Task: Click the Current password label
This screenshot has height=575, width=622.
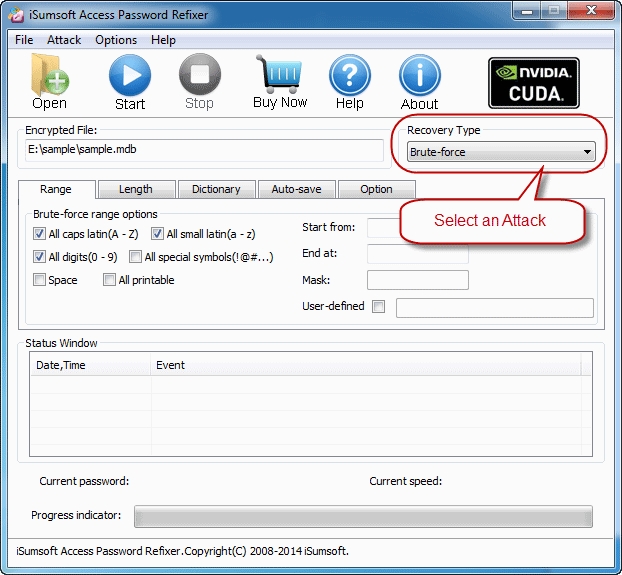Action: tap(84, 481)
